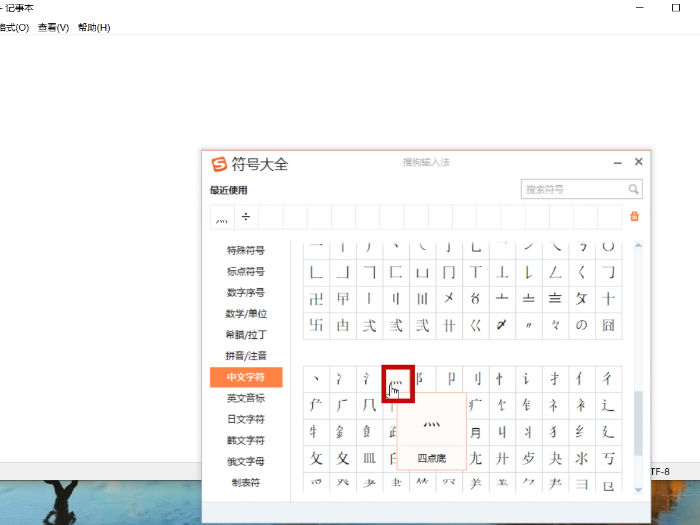Insert the 月 character
Screen dimensions: 700x525
point(476,432)
